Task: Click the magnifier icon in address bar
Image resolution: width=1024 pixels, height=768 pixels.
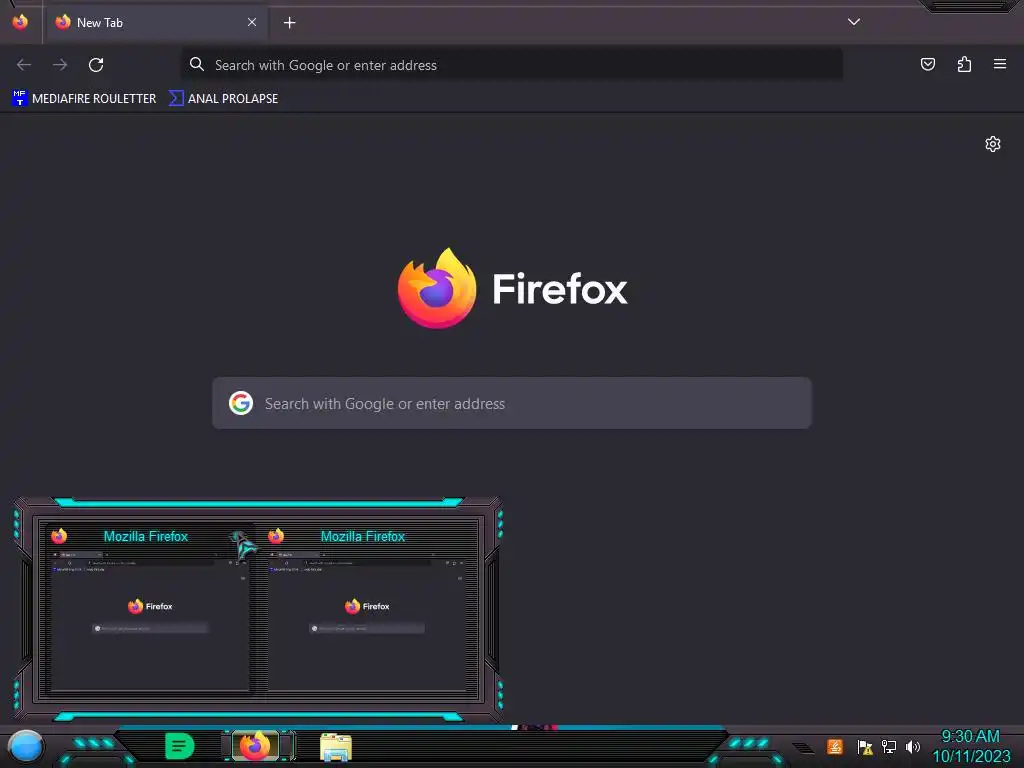Action: pos(197,64)
